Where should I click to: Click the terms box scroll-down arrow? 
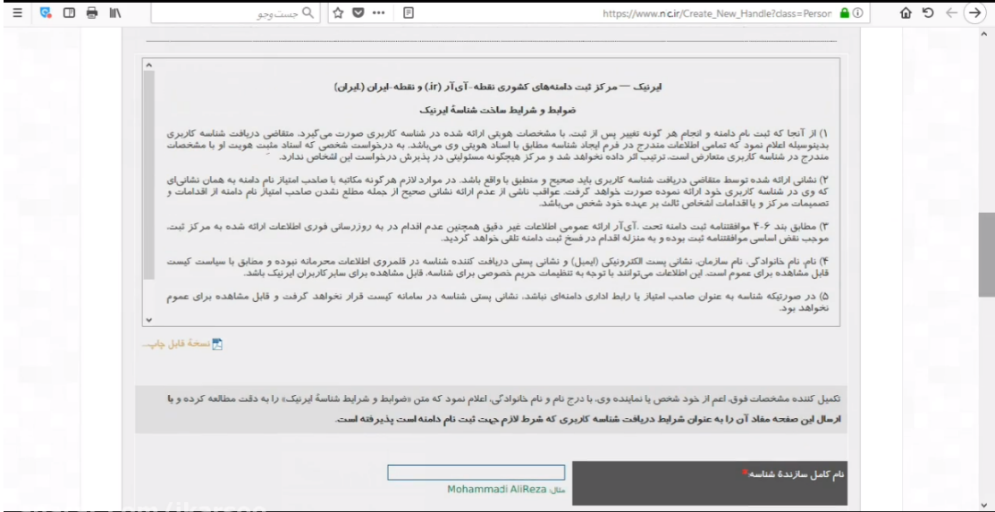click(148, 320)
